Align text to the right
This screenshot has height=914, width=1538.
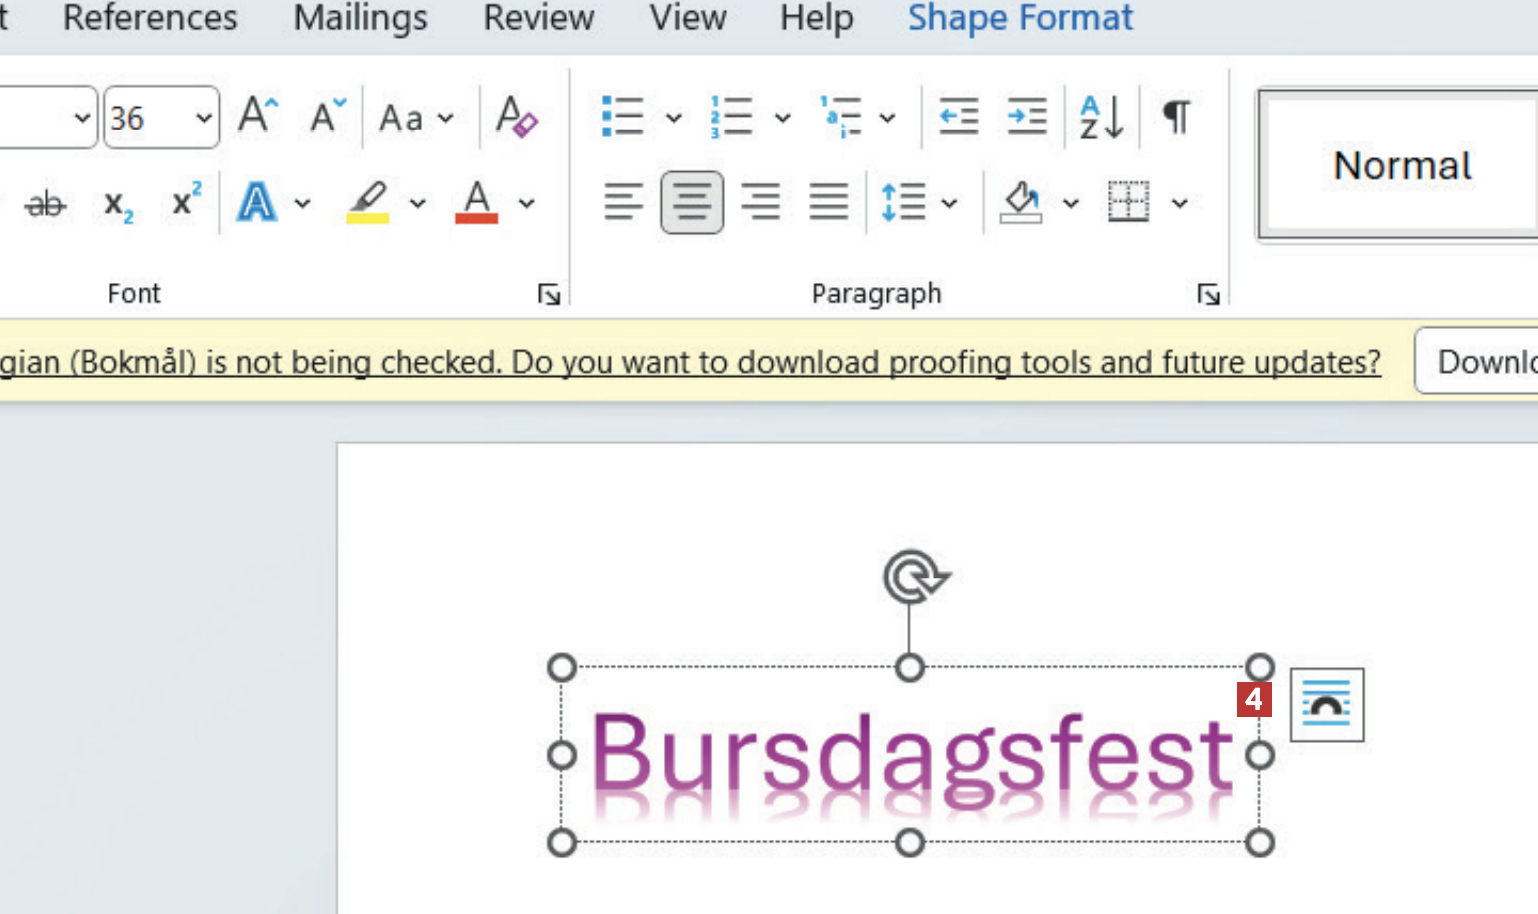pos(760,202)
